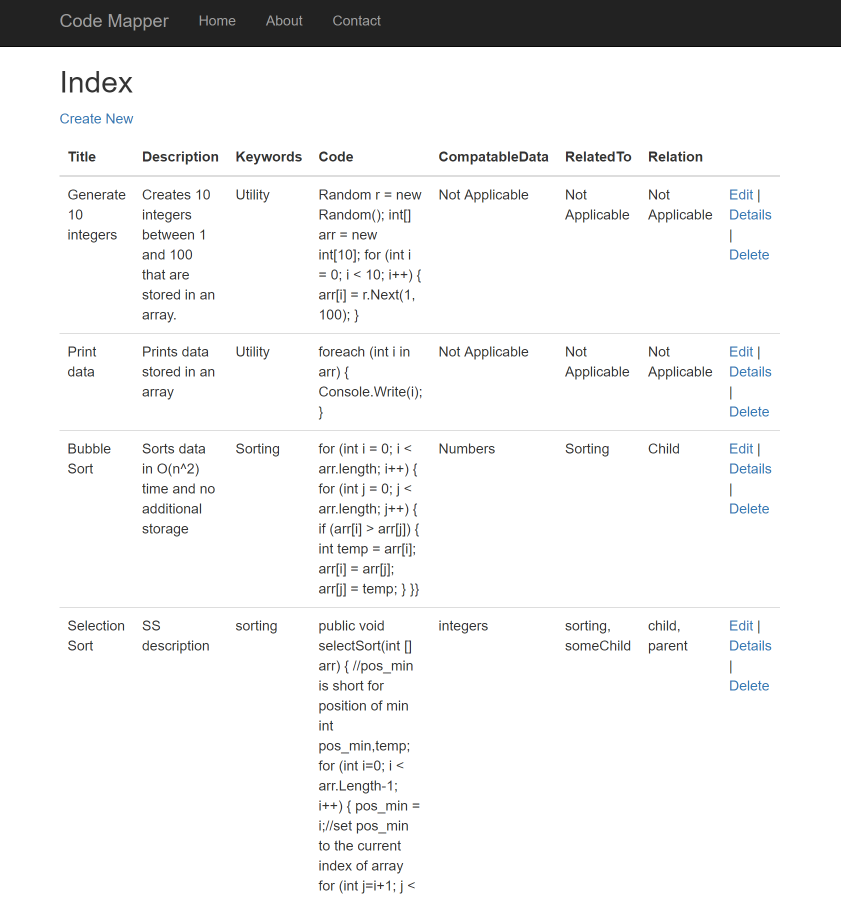Open Details for Print data
841x897 pixels.
750,372
